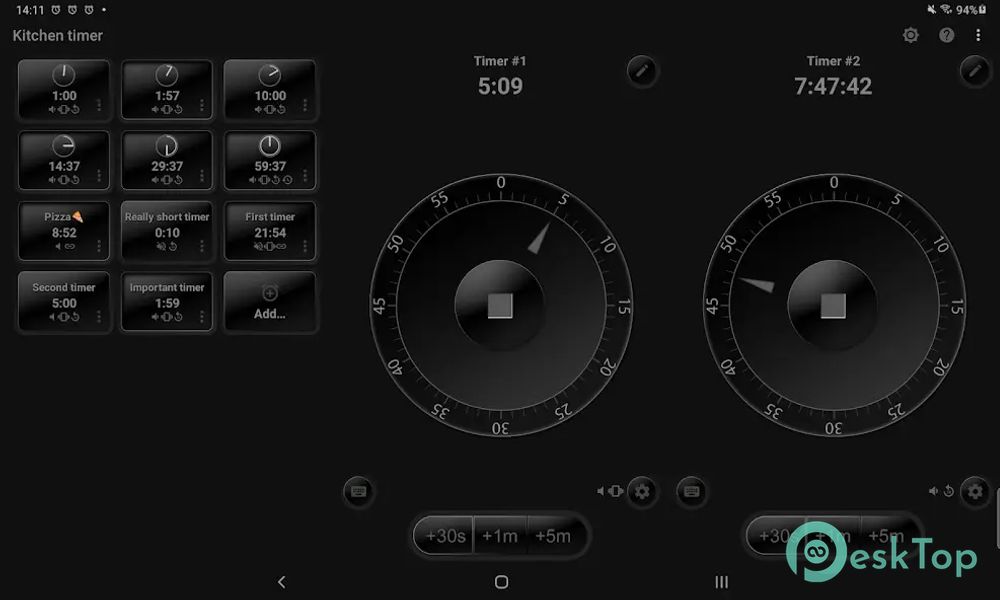This screenshot has width=1000, height=600.
Task: Open options menu for the 59:37 preset
Action: (x=305, y=175)
